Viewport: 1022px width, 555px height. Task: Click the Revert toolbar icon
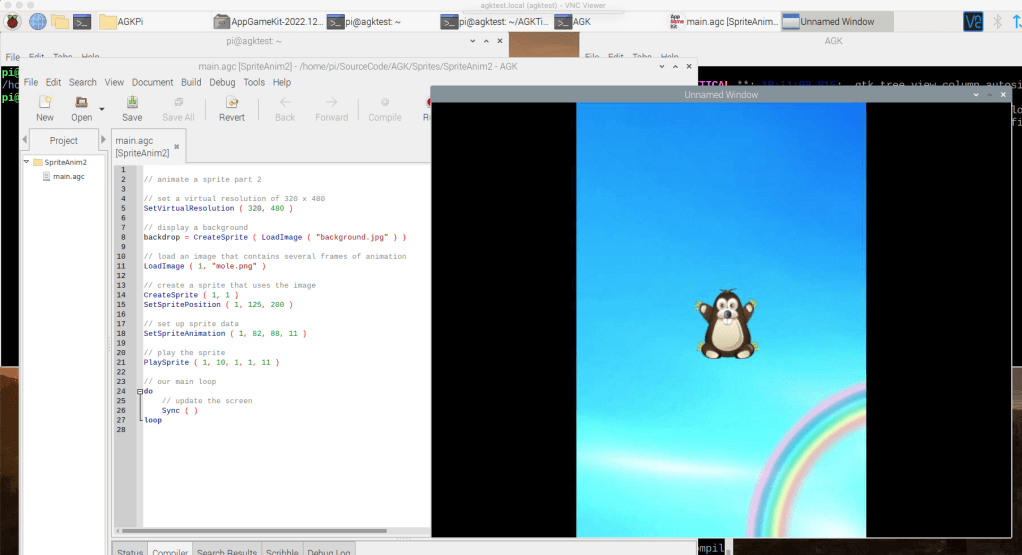coord(232,103)
